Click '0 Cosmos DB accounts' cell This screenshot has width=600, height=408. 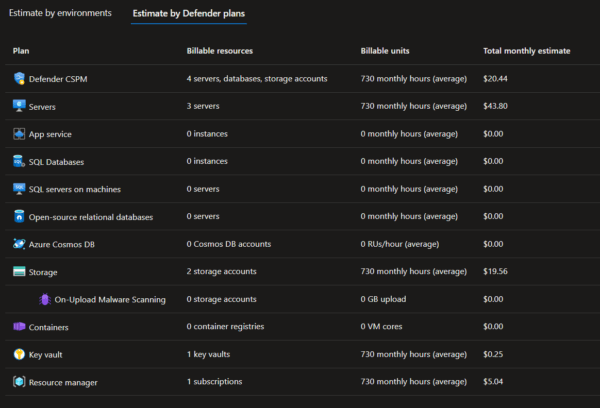[x=229, y=244]
